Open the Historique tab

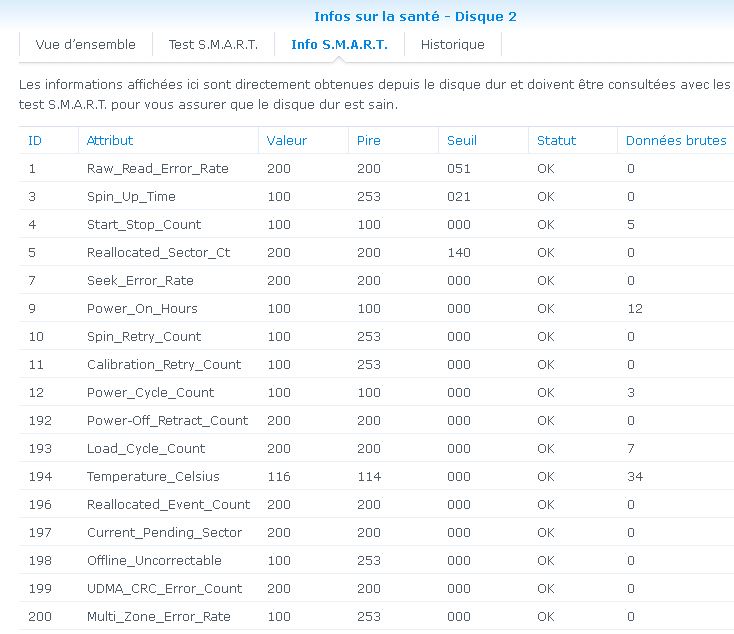click(x=453, y=44)
